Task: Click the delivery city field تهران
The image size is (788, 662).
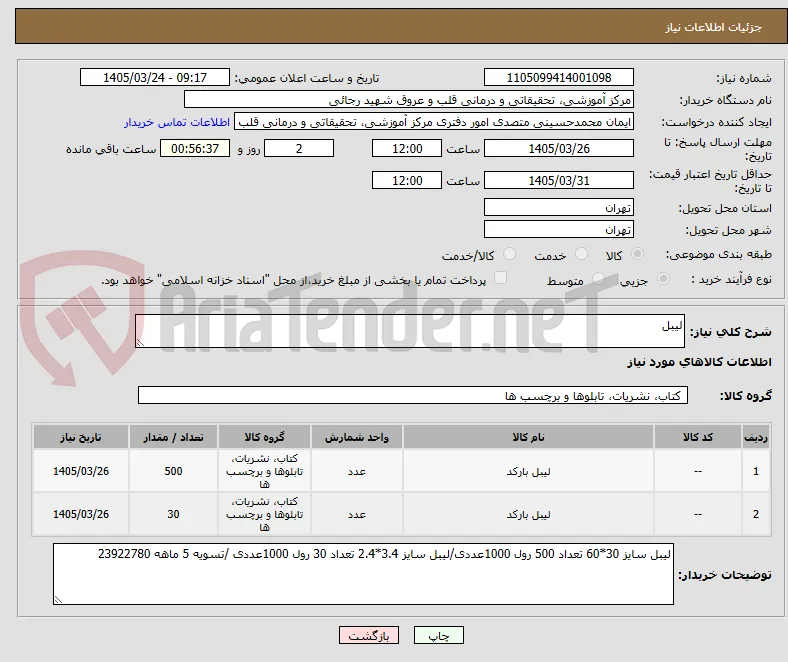Action: pos(559,229)
